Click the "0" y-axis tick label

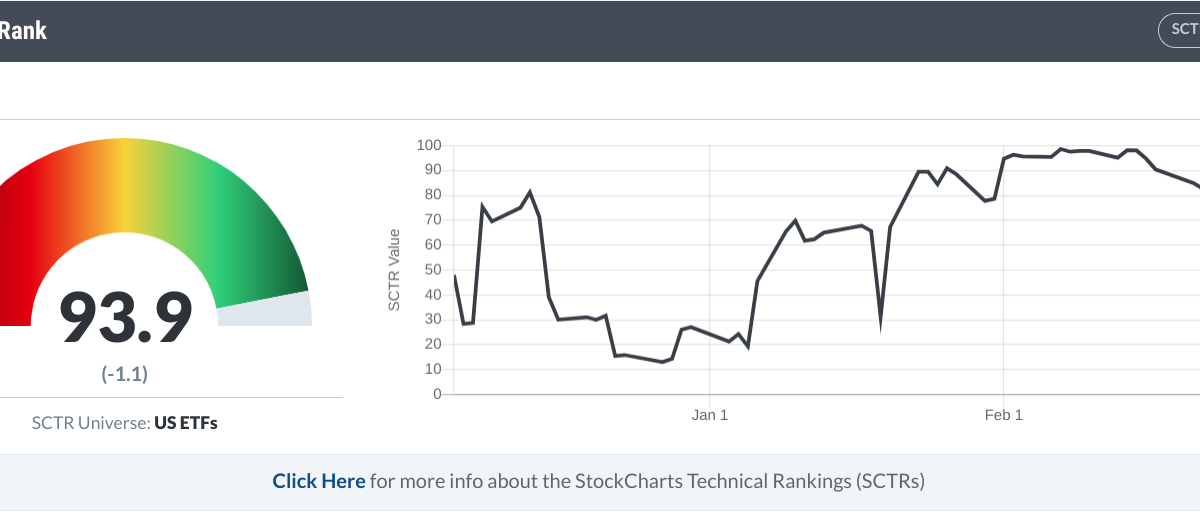click(x=437, y=394)
